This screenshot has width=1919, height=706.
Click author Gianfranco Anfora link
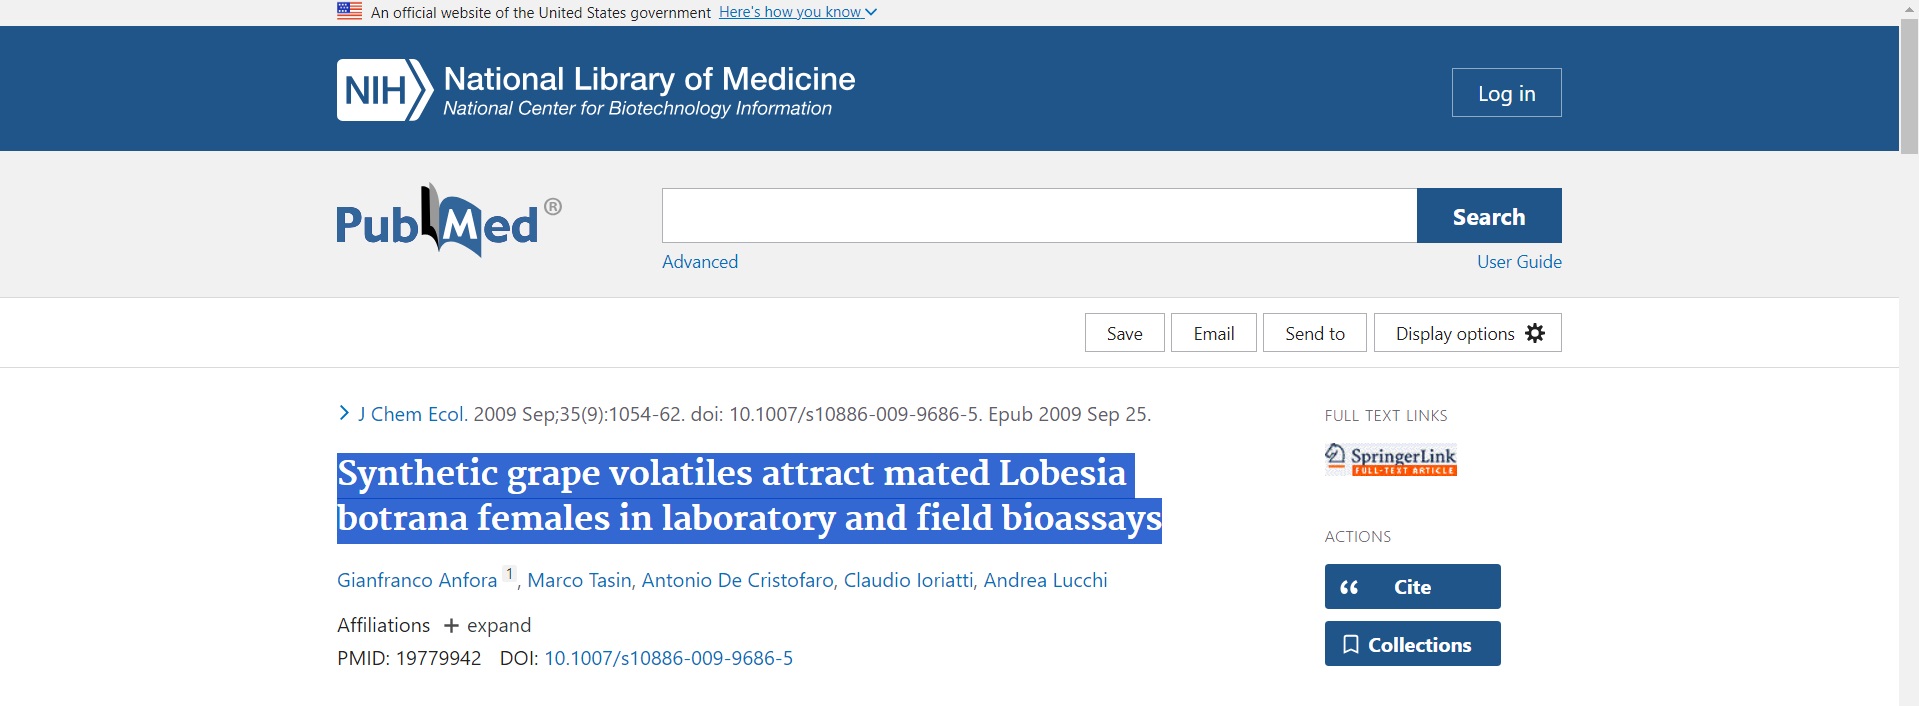(x=417, y=580)
